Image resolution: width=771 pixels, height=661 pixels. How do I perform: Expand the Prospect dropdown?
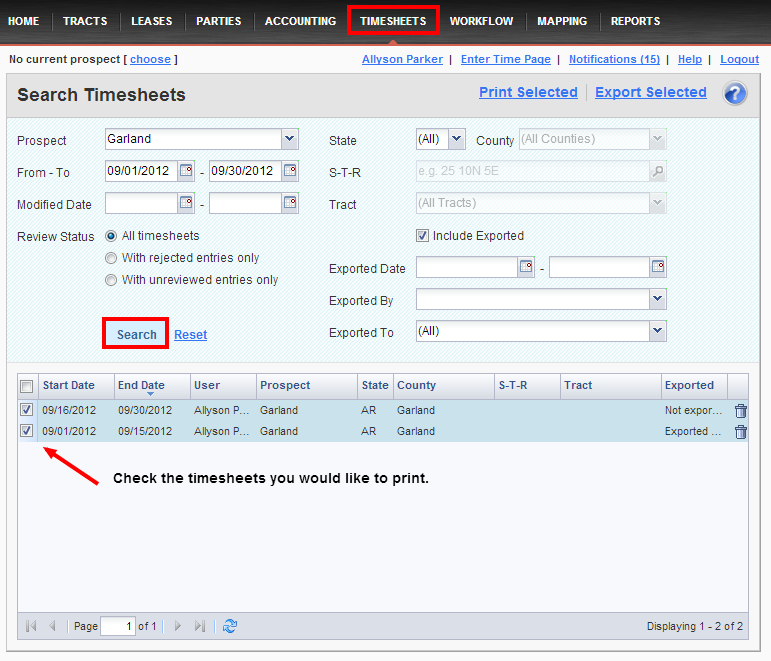[289, 139]
